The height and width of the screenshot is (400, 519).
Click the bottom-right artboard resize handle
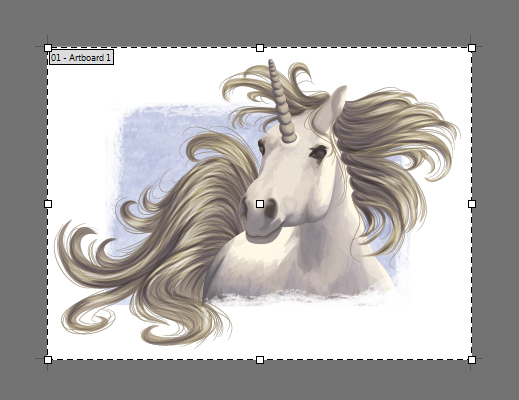point(472,360)
